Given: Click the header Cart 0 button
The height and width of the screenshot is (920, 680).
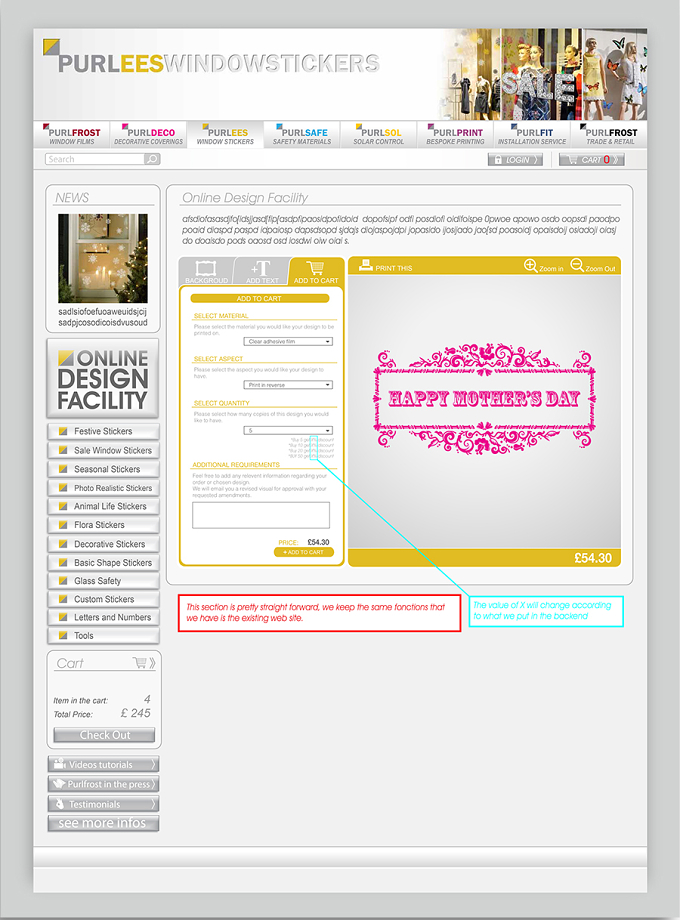Looking at the screenshot, I should (x=591, y=160).
